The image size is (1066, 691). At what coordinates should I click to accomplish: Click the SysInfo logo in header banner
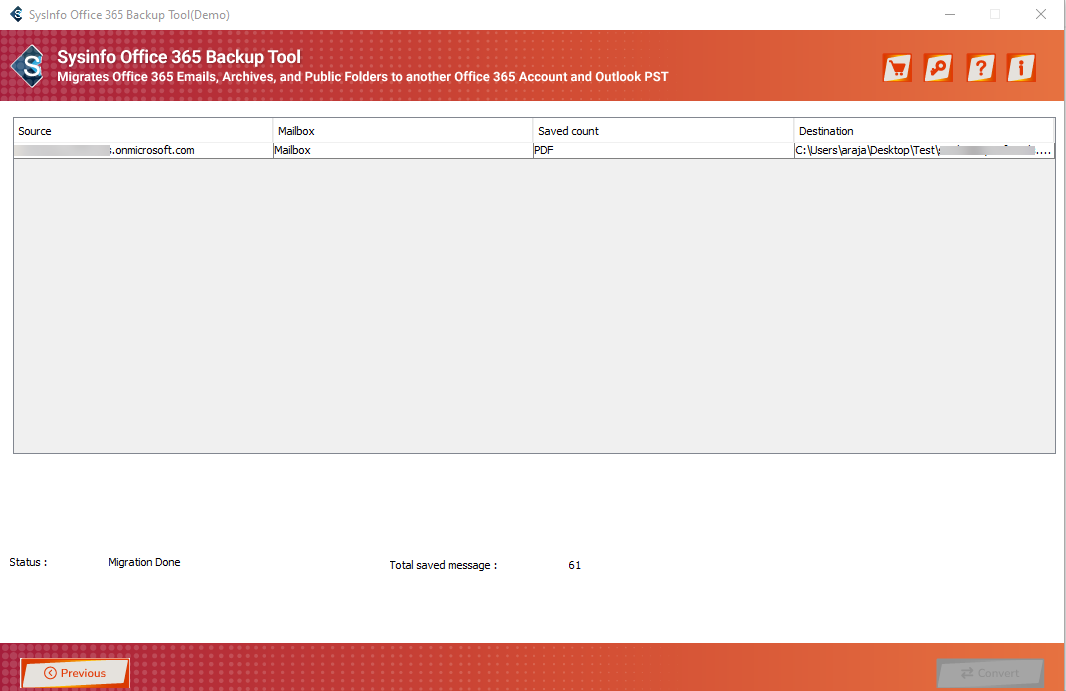coord(29,66)
